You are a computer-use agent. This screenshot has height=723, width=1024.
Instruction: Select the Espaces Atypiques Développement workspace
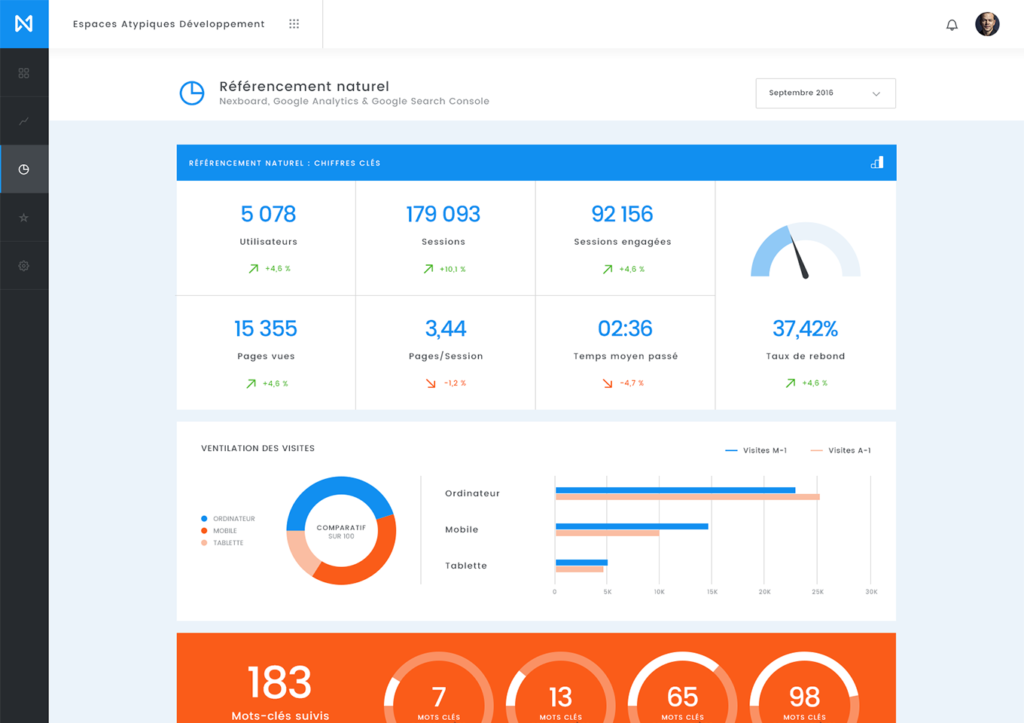pyautogui.click(x=165, y=23)
